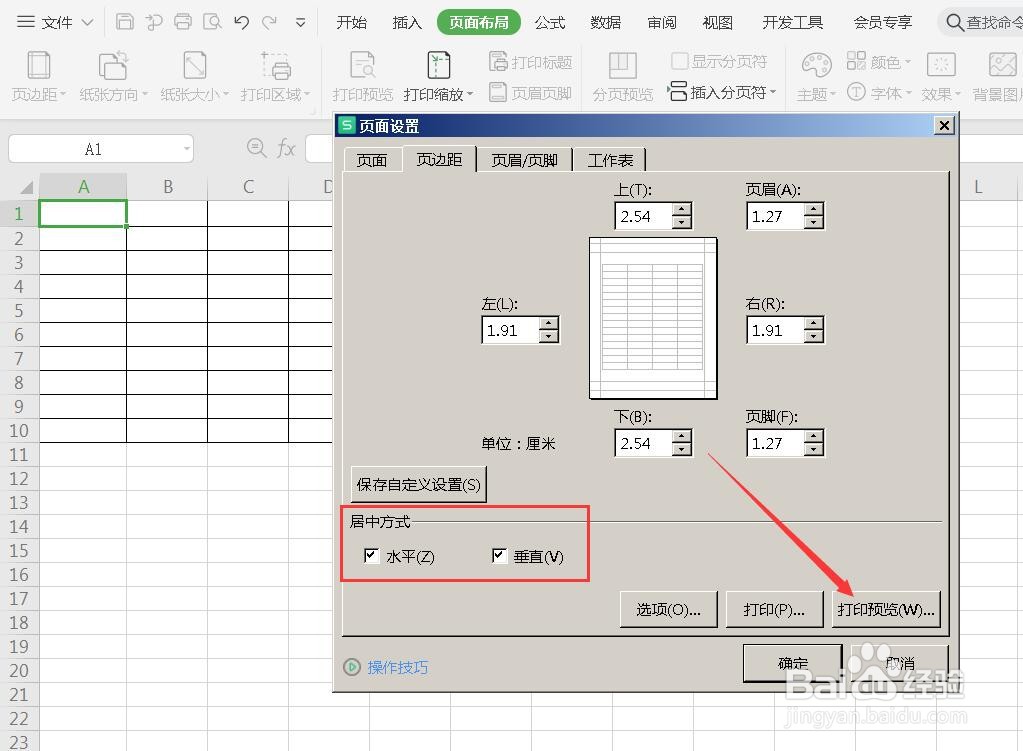Click the 打印标题 print titles tool

tap(530, 62)
